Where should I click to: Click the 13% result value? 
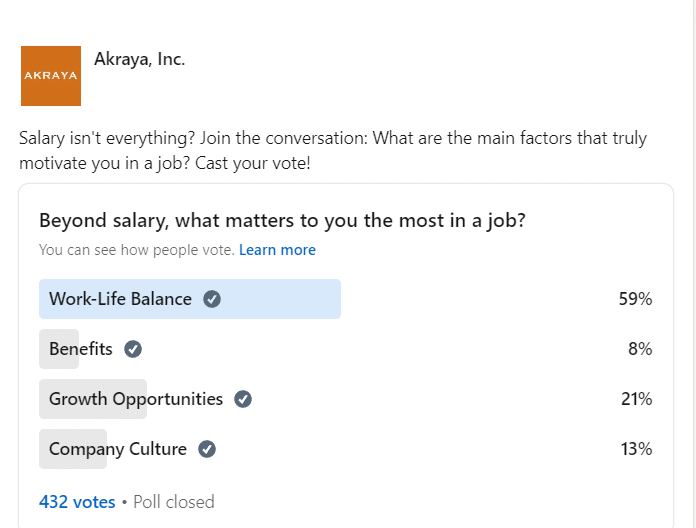[636, 449]
